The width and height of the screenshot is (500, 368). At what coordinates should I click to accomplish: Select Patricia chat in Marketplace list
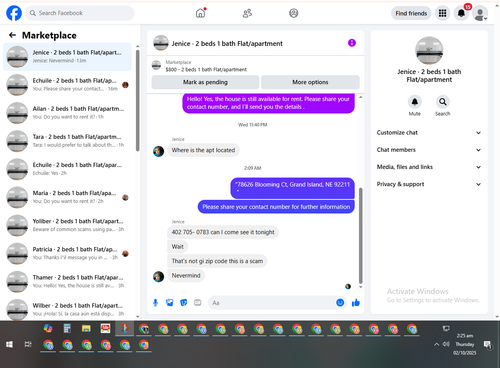coord(67,253)
